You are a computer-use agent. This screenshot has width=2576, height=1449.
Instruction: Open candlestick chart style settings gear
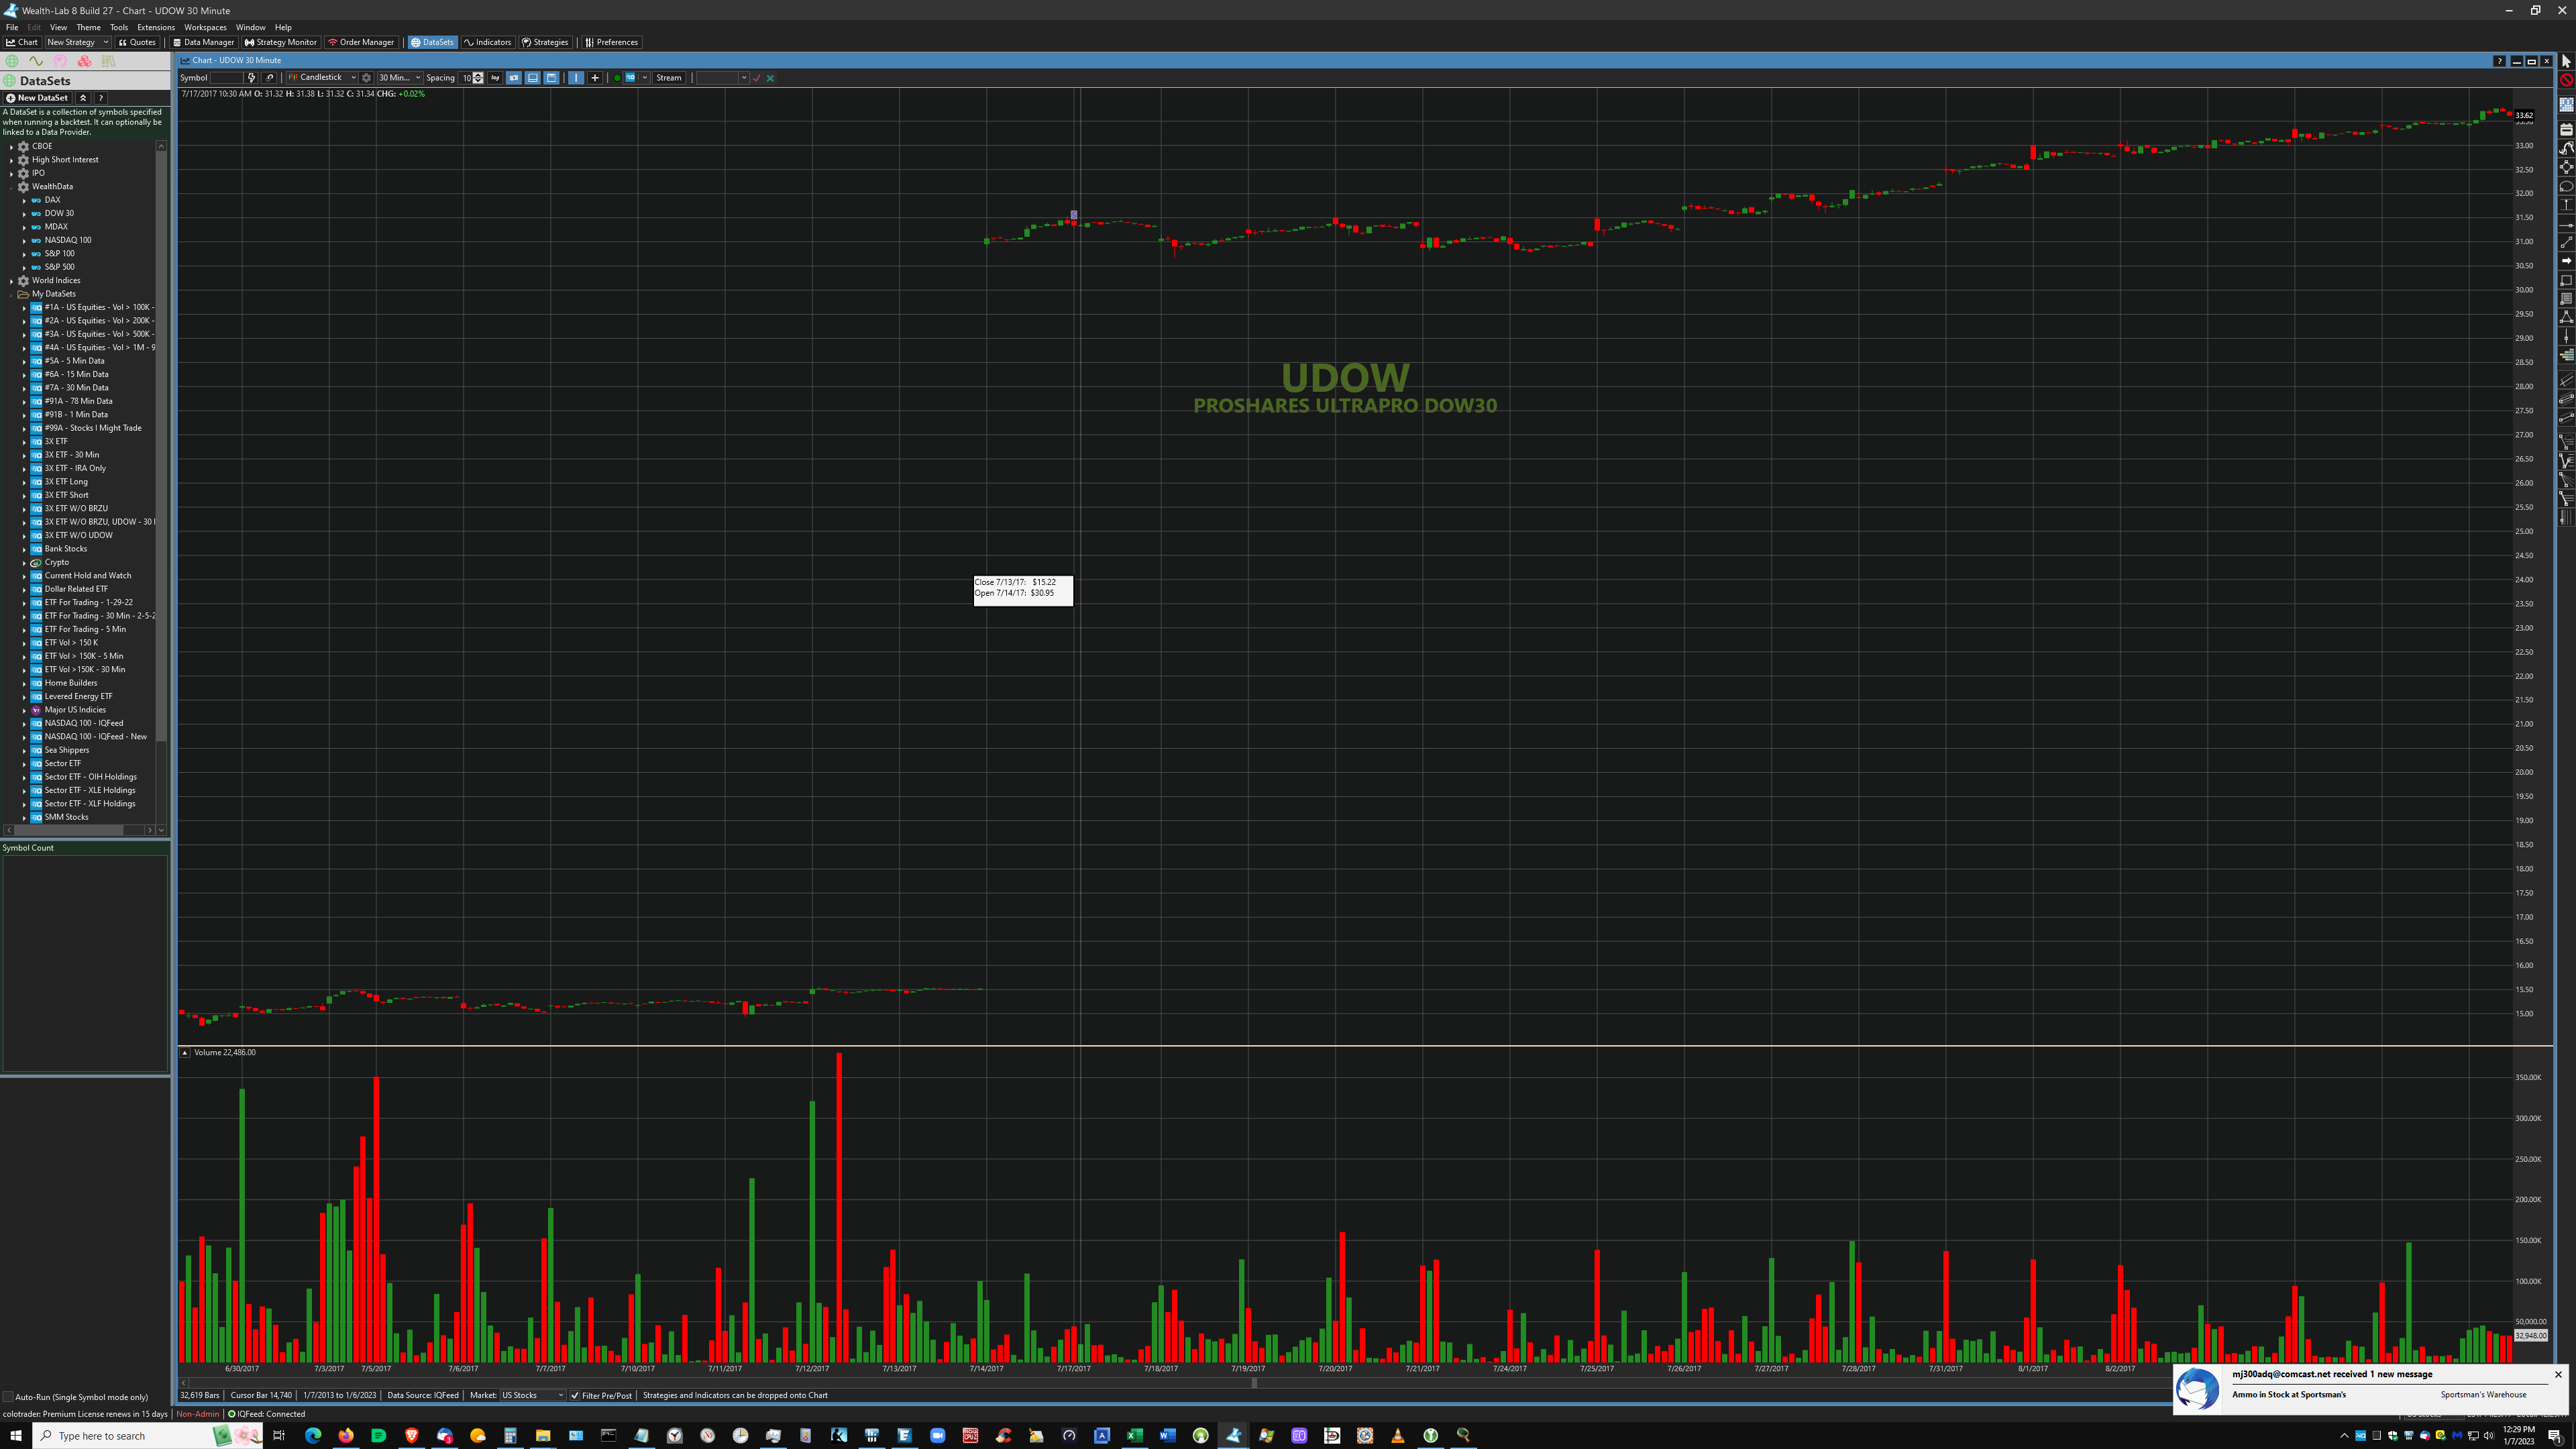(x=366, y=78)
